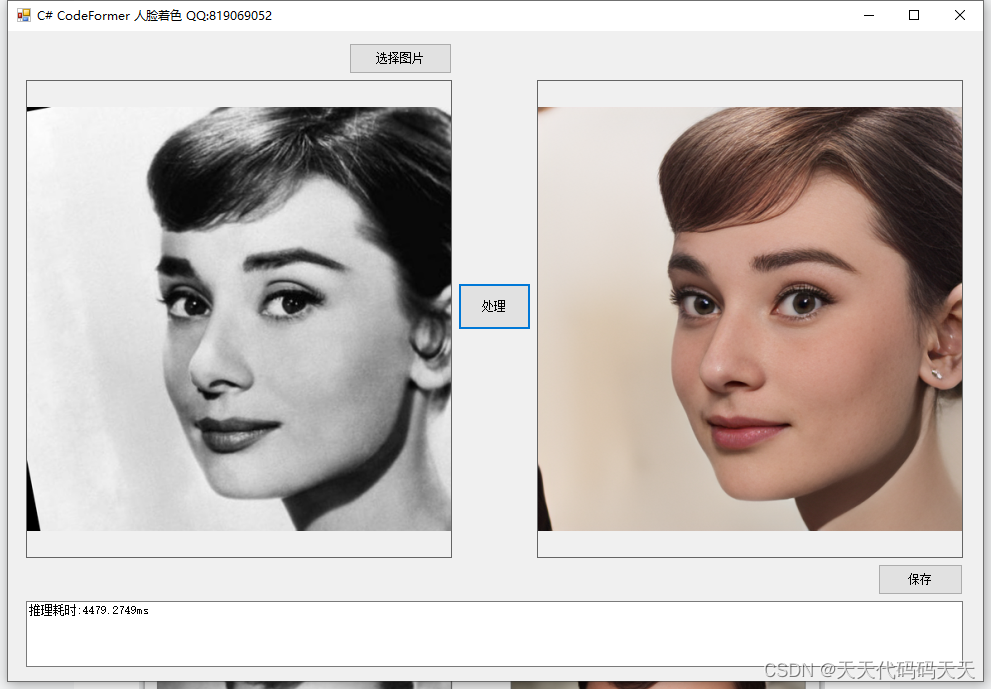Minimize the CodeFormer window

tap(867, 15)
